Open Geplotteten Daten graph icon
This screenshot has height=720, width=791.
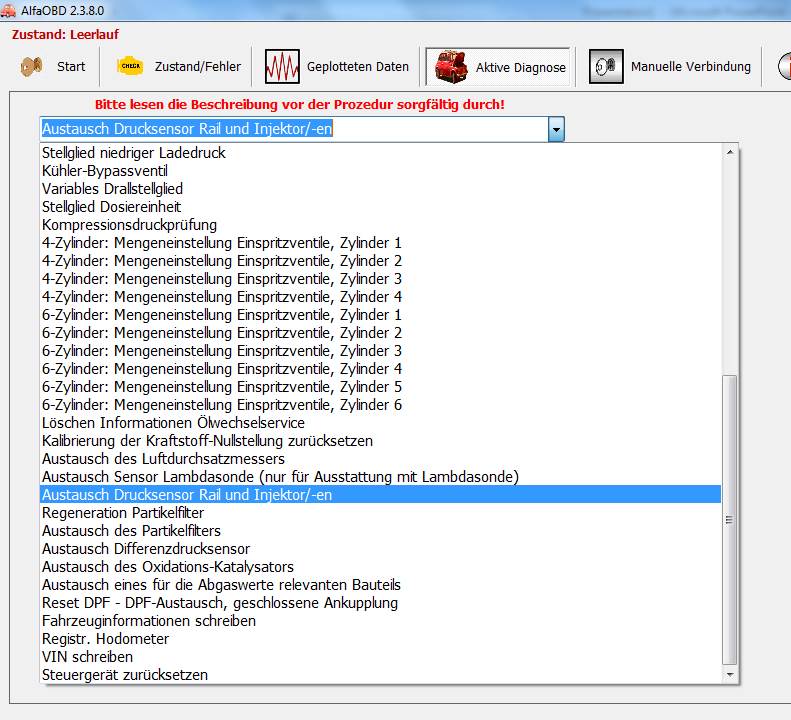[x=282, y=67]
